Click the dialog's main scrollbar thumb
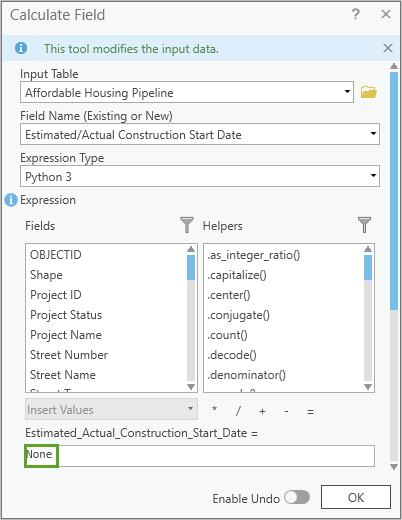Viewport: 402px width, 520px height. 394,191
